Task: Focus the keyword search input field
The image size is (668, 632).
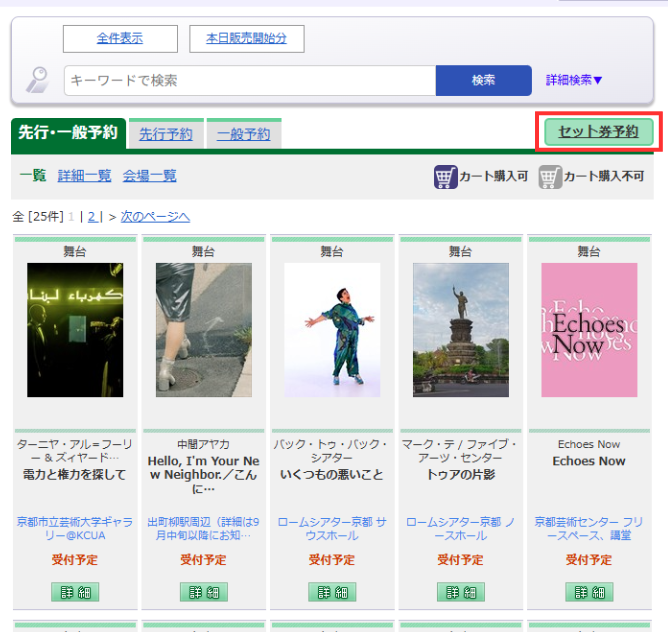Action: coord(250,80)
